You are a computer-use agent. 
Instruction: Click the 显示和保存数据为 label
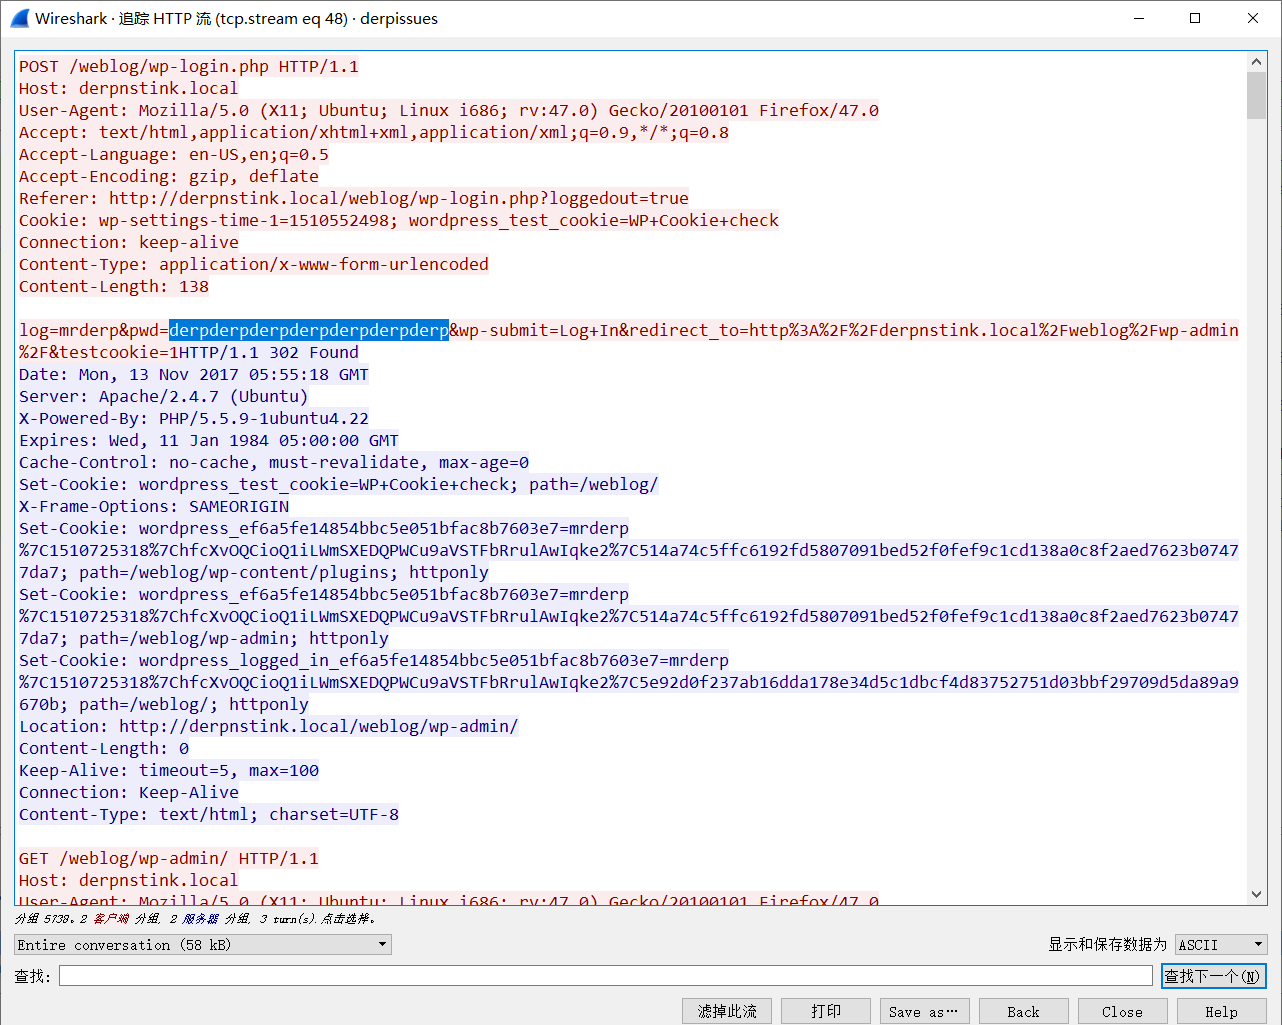[x=1107, y=945]
